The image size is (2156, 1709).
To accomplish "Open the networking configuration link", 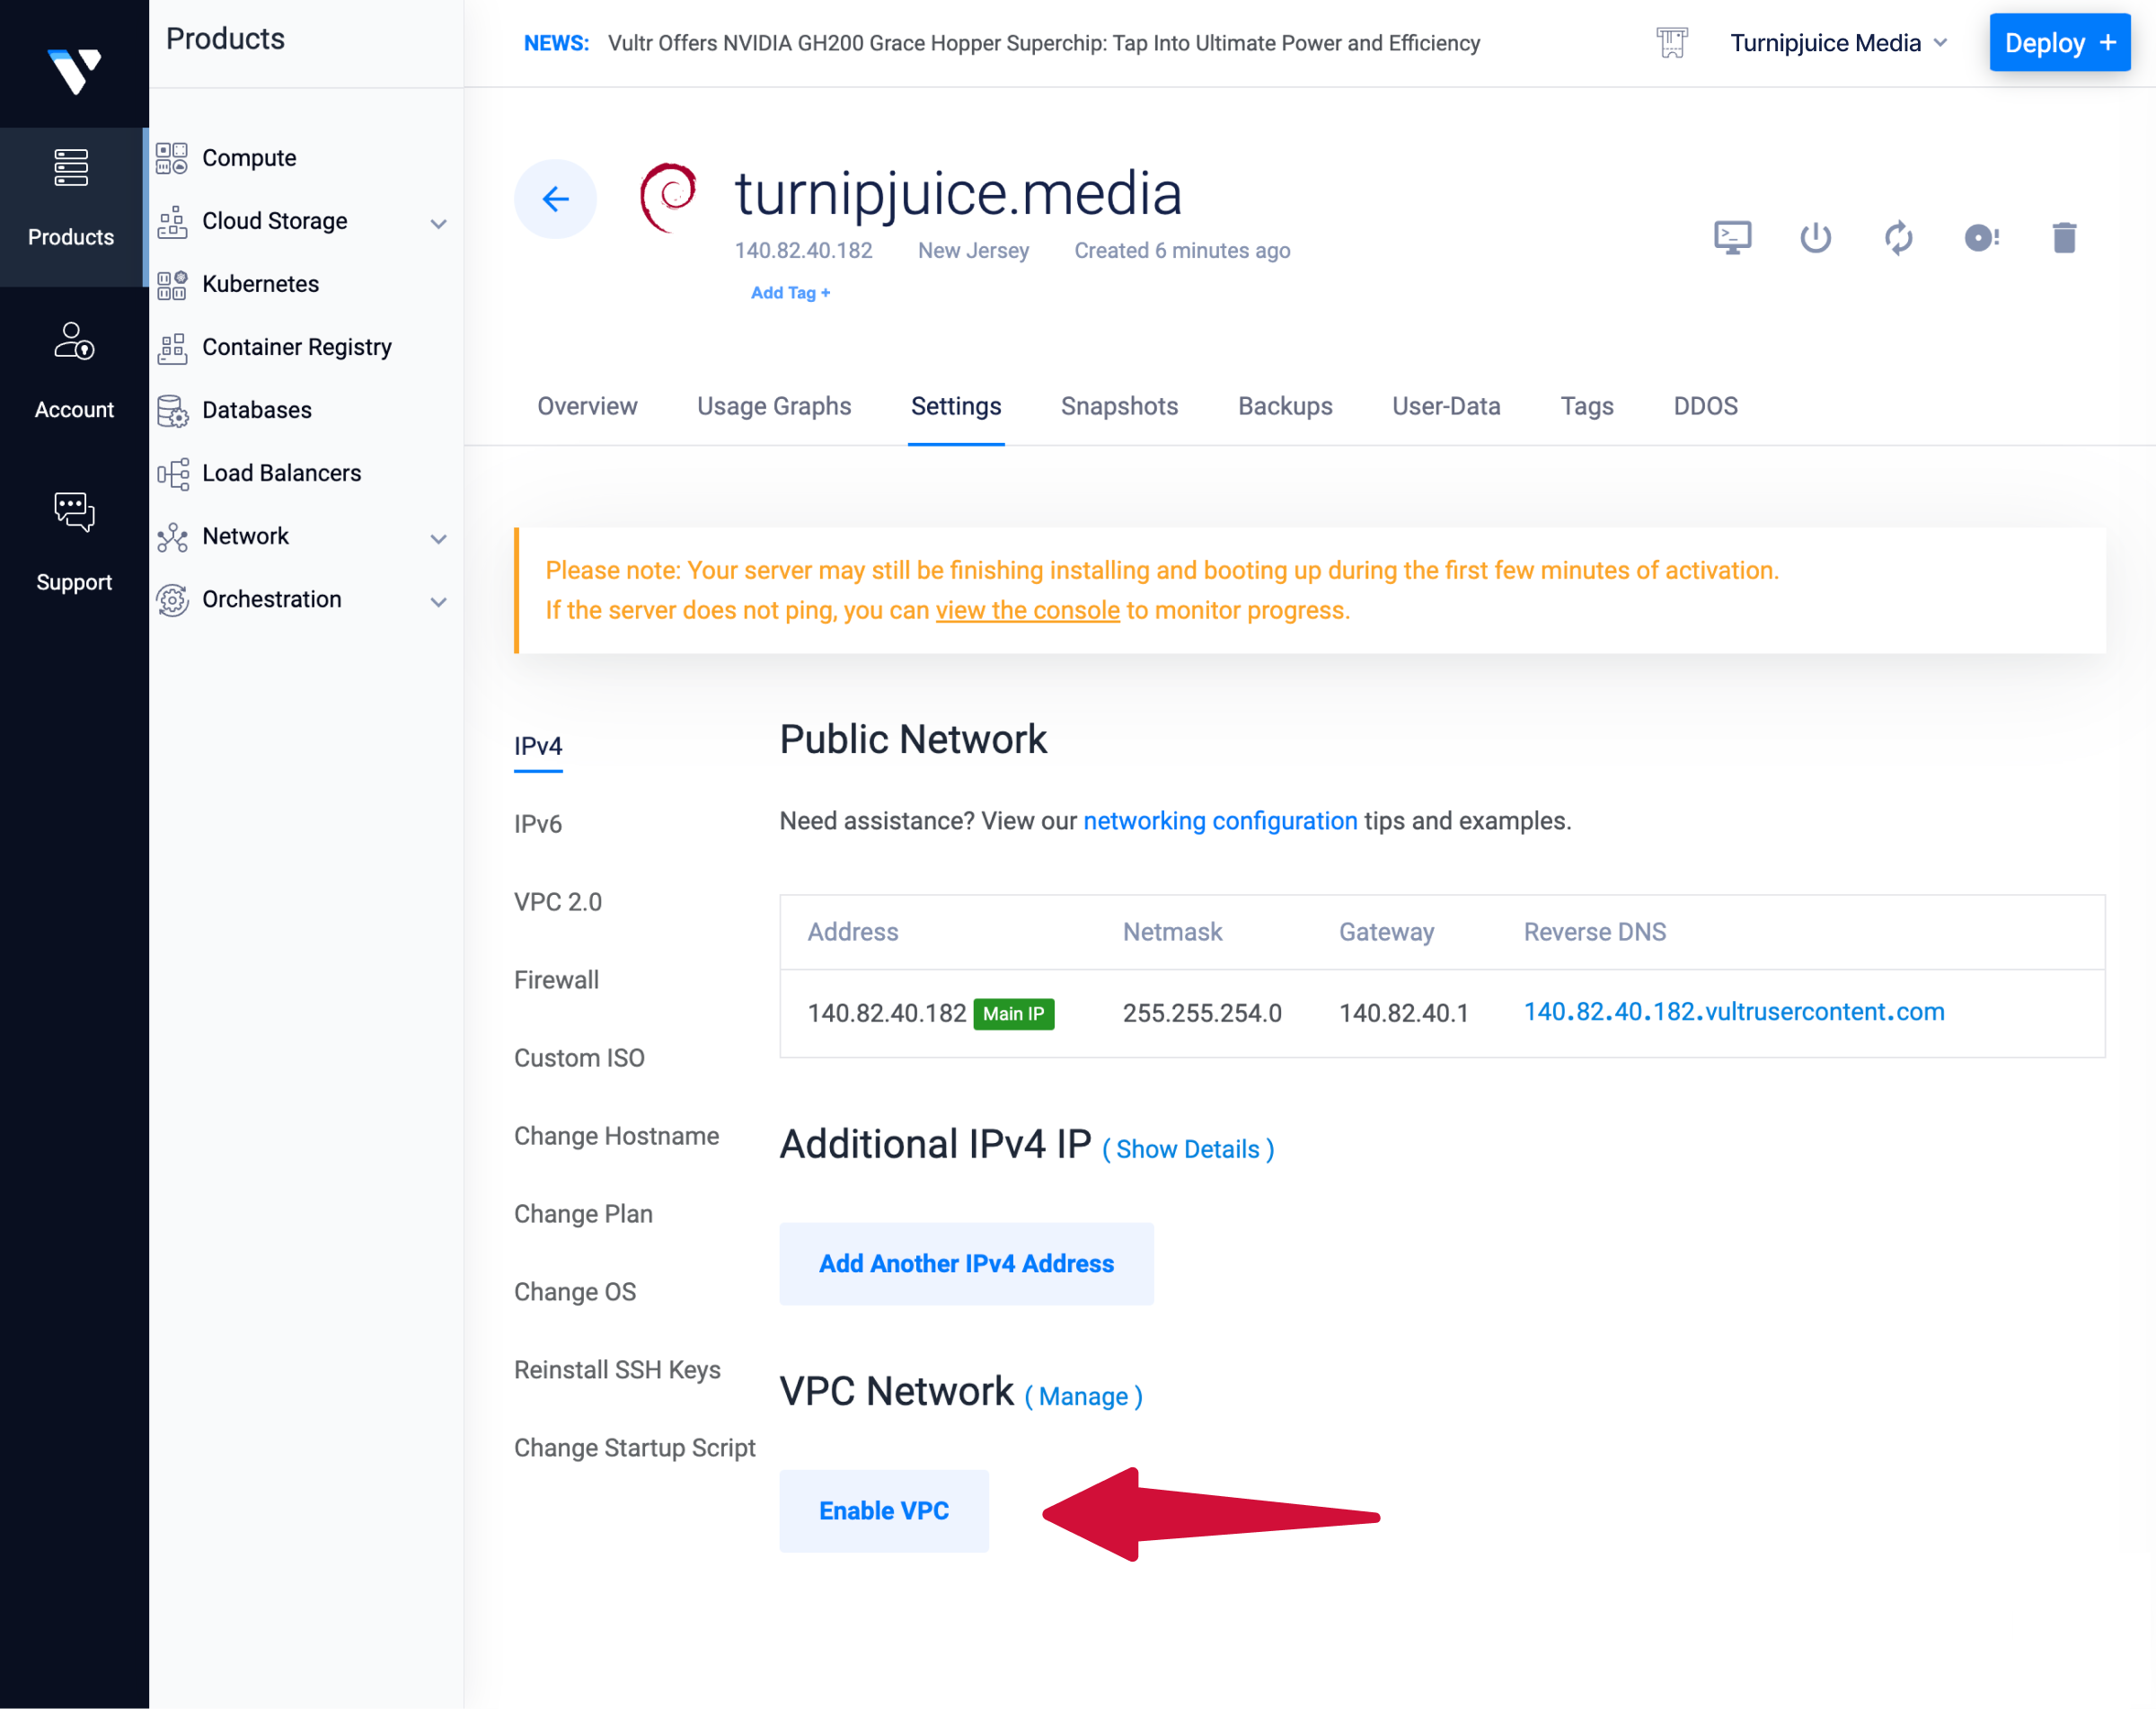I will tap(1220, 821).
